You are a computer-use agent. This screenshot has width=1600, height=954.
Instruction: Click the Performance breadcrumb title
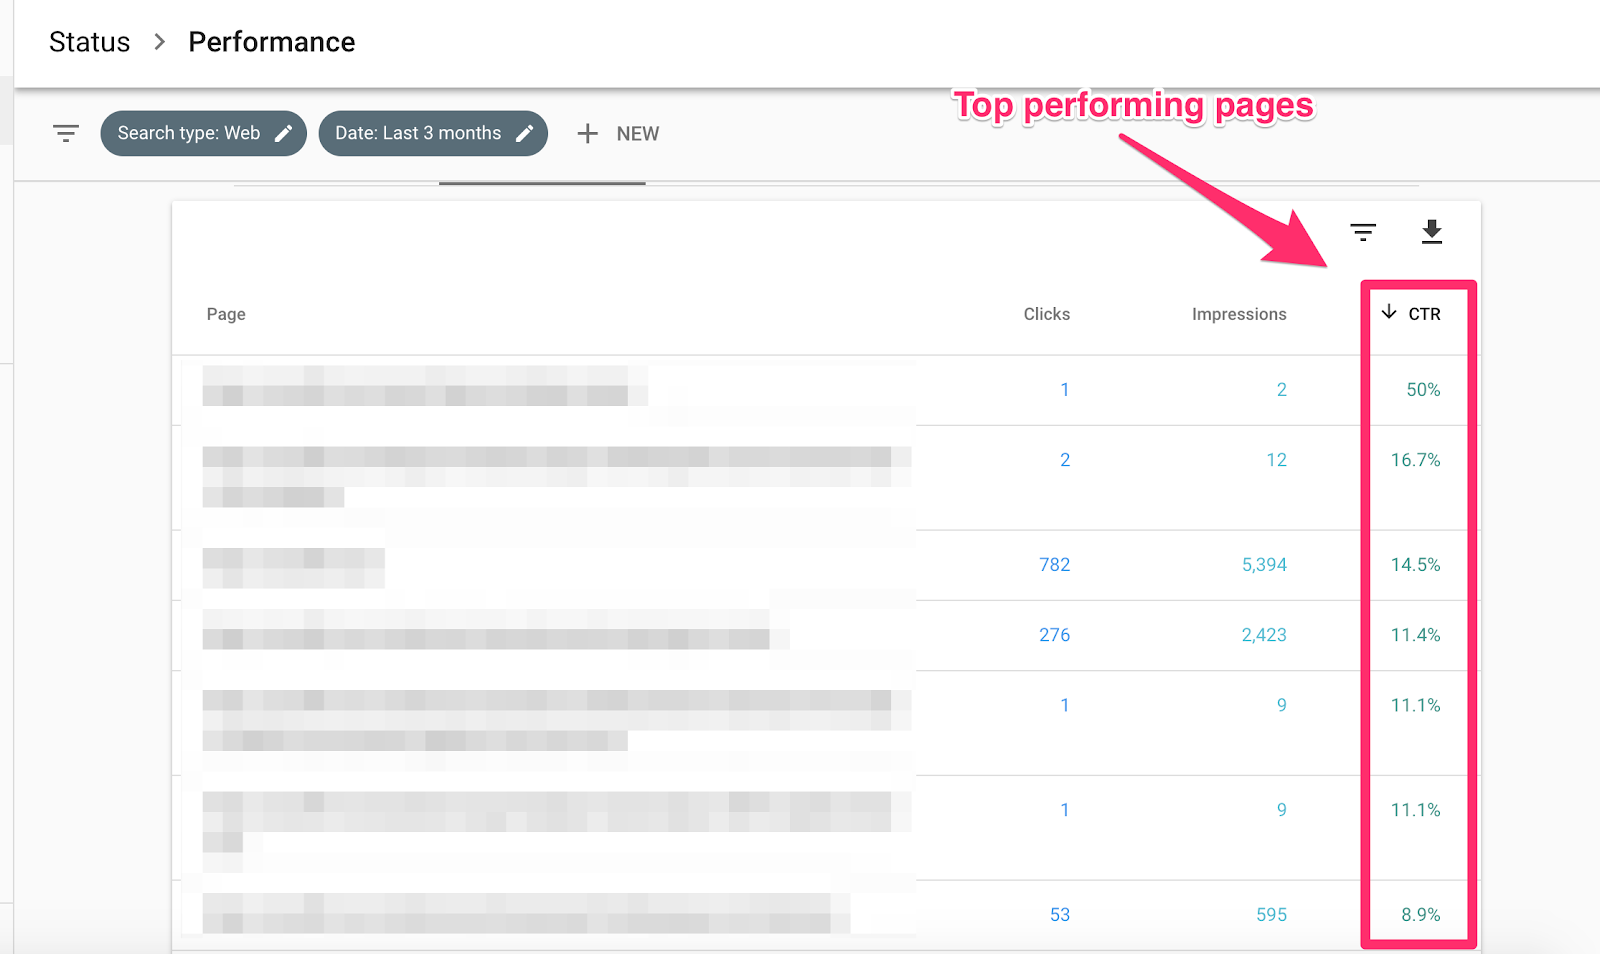pyautogui.click(x=271, y=42)
